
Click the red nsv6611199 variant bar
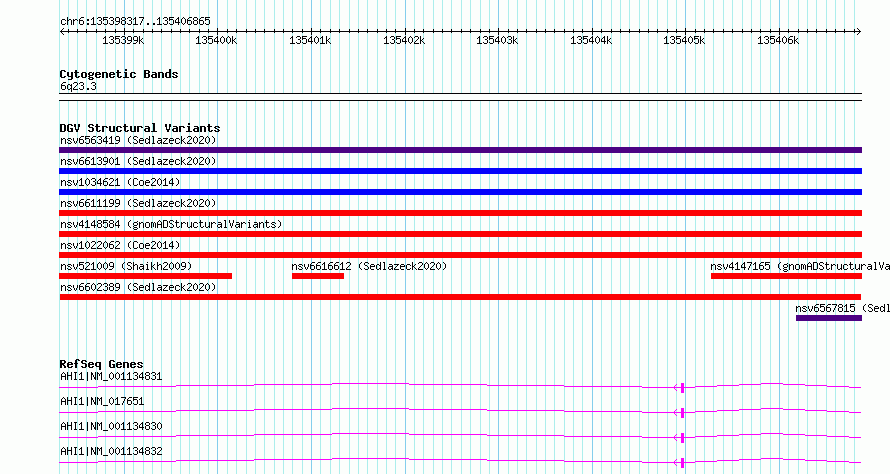click(460, 213)
